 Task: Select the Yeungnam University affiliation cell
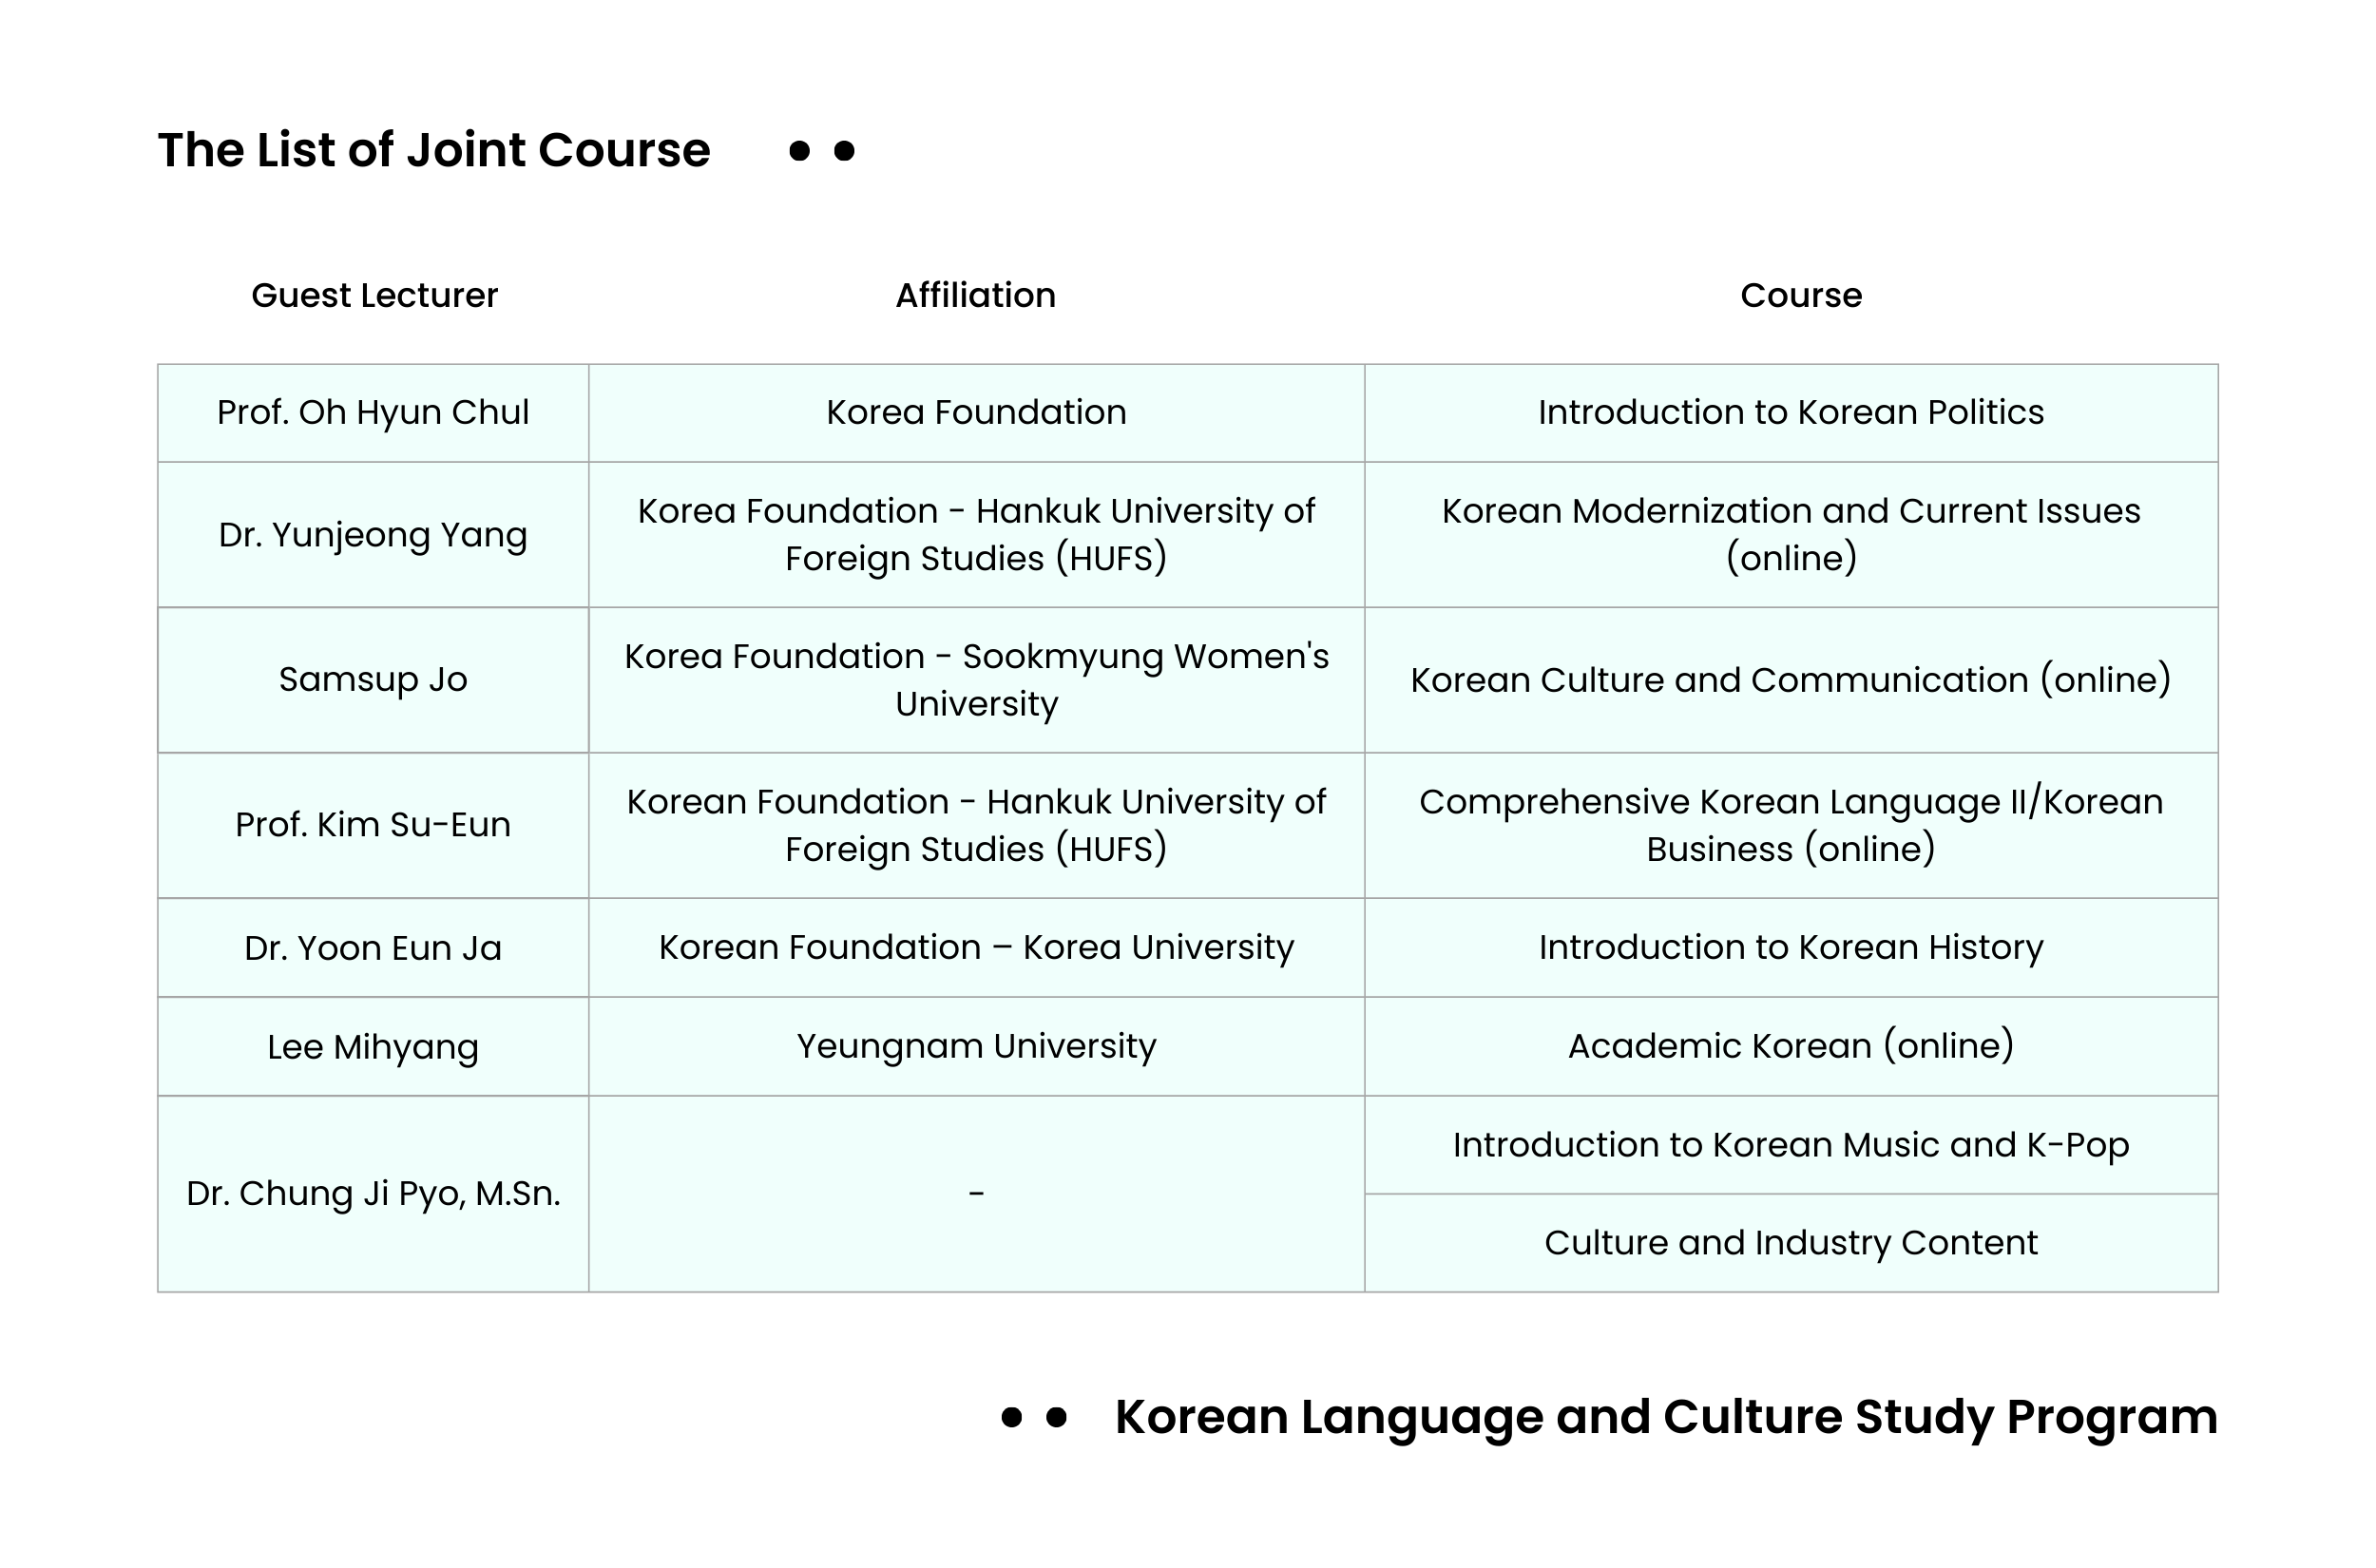tap(977, 1046)
